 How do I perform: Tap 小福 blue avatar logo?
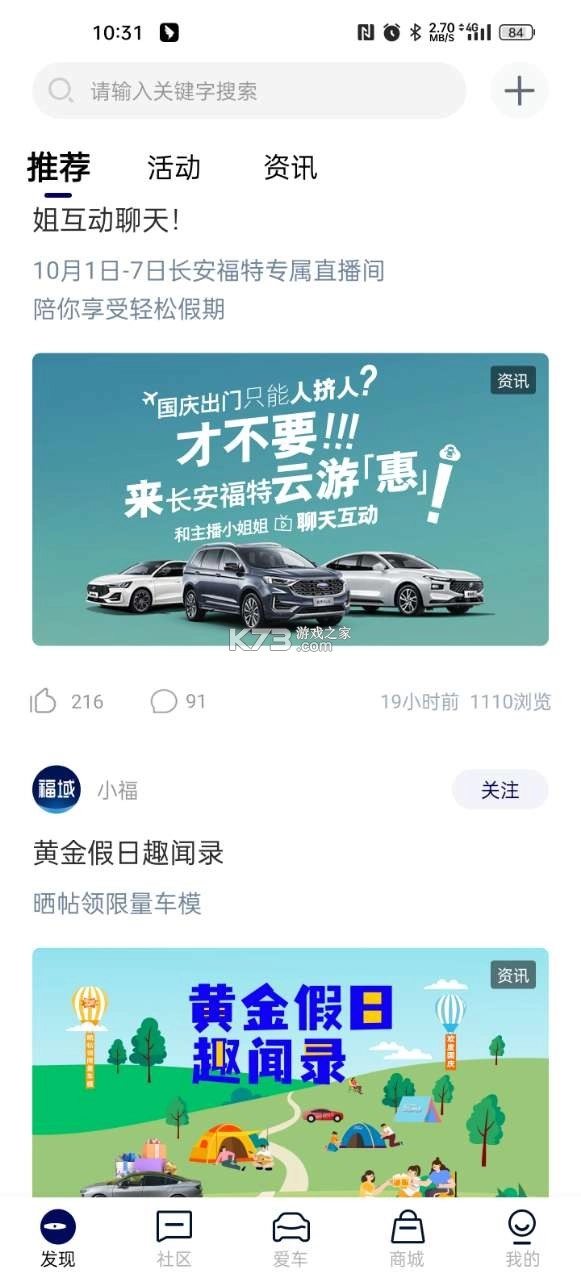(57, 790)
